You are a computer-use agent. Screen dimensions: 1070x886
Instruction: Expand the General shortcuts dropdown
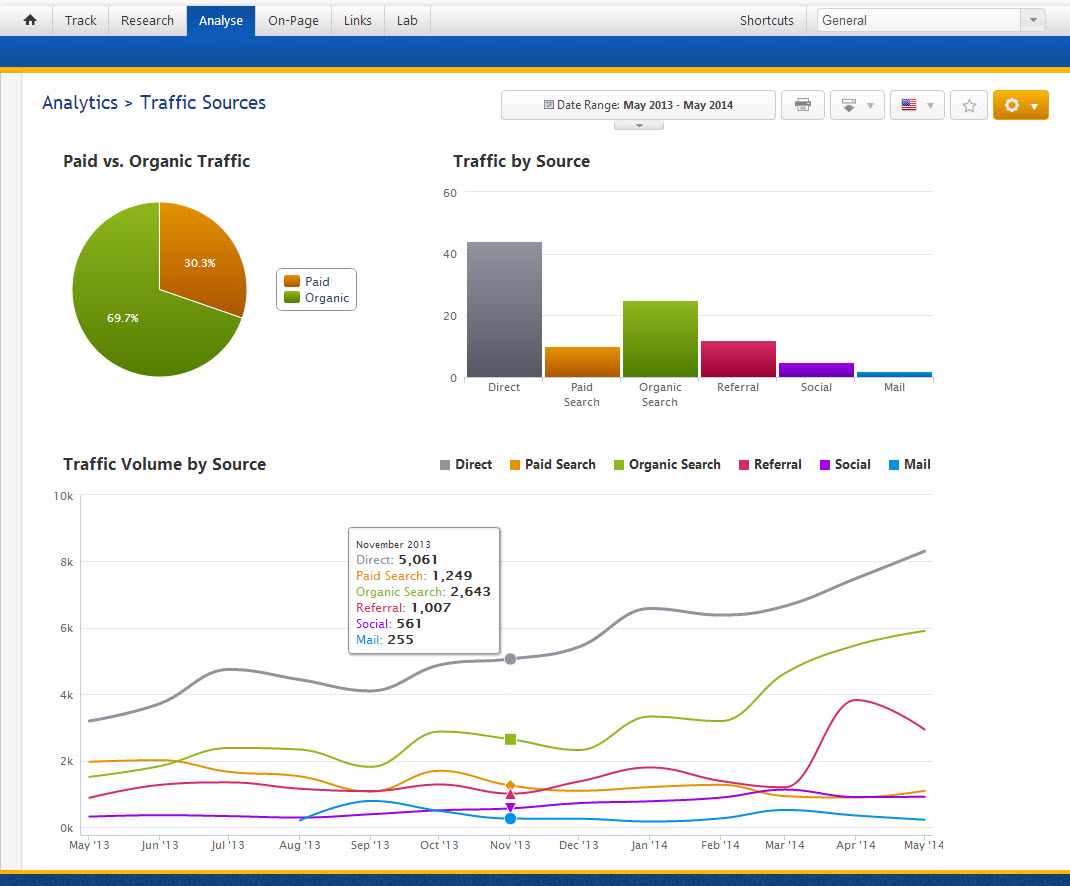coord(1032,20)
